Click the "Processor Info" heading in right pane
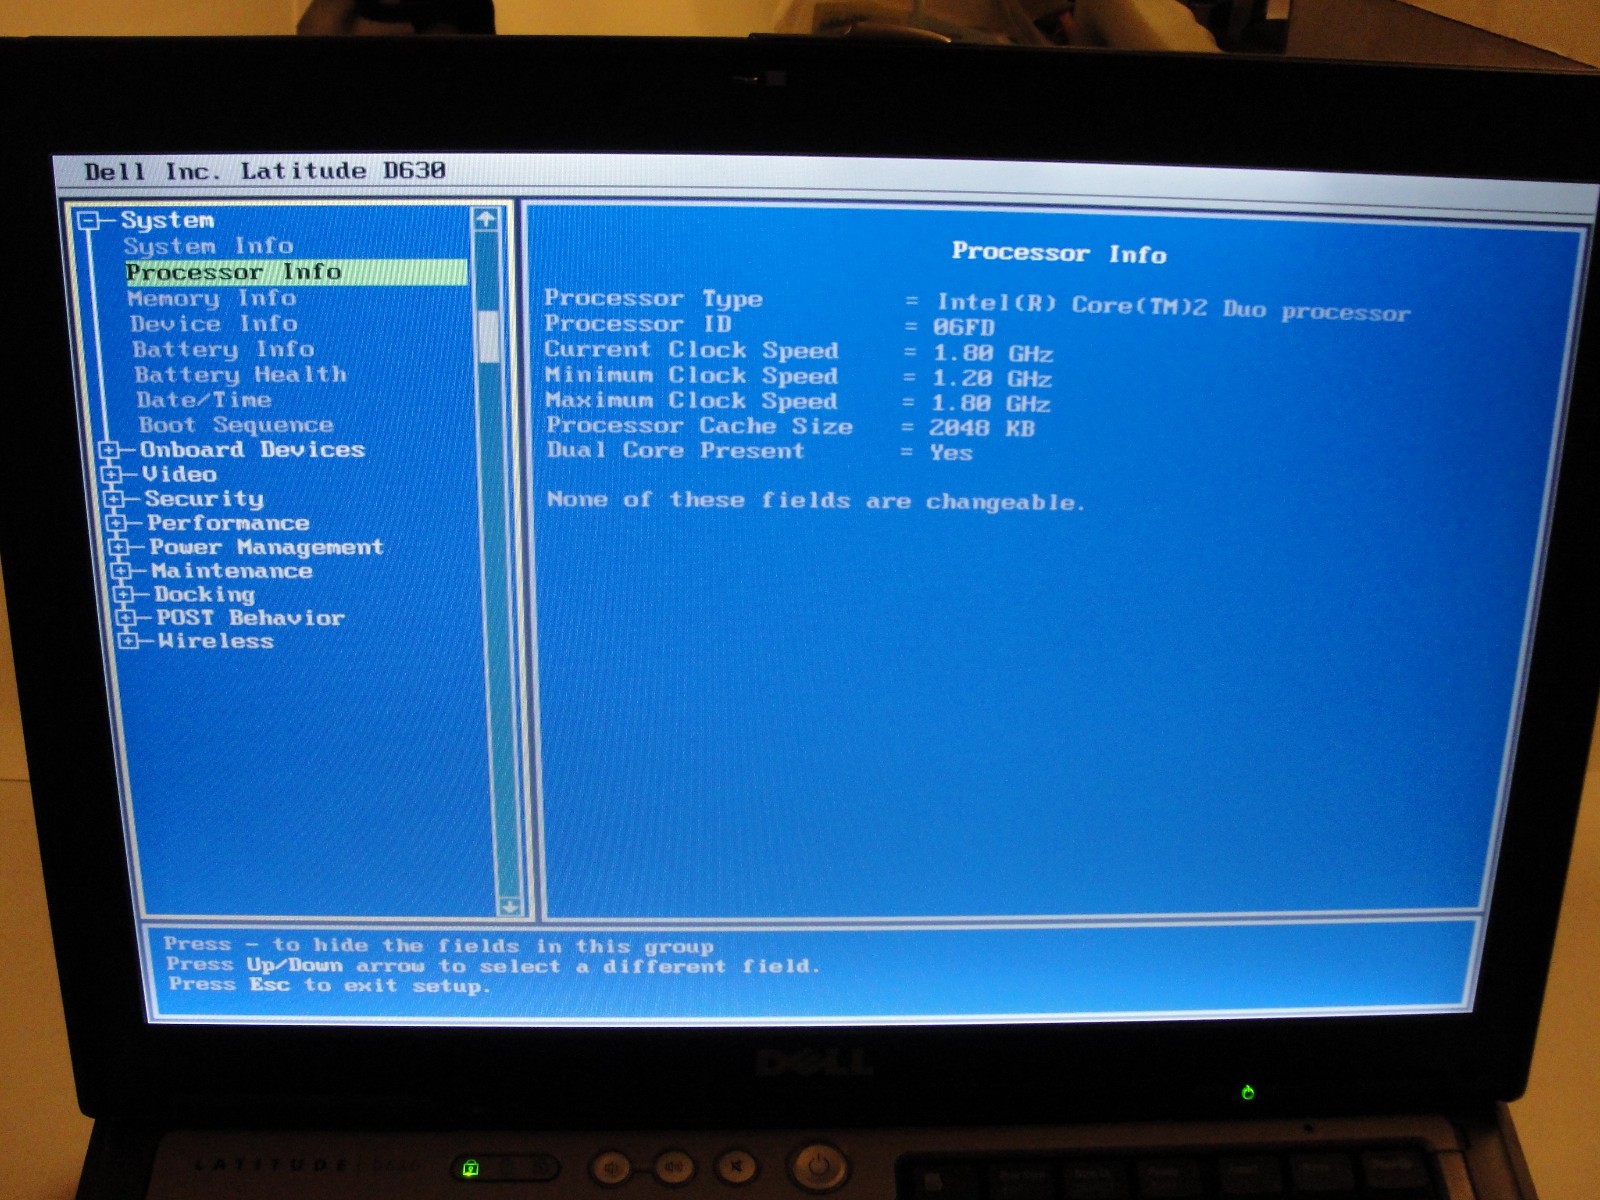 click(1059, 253)
